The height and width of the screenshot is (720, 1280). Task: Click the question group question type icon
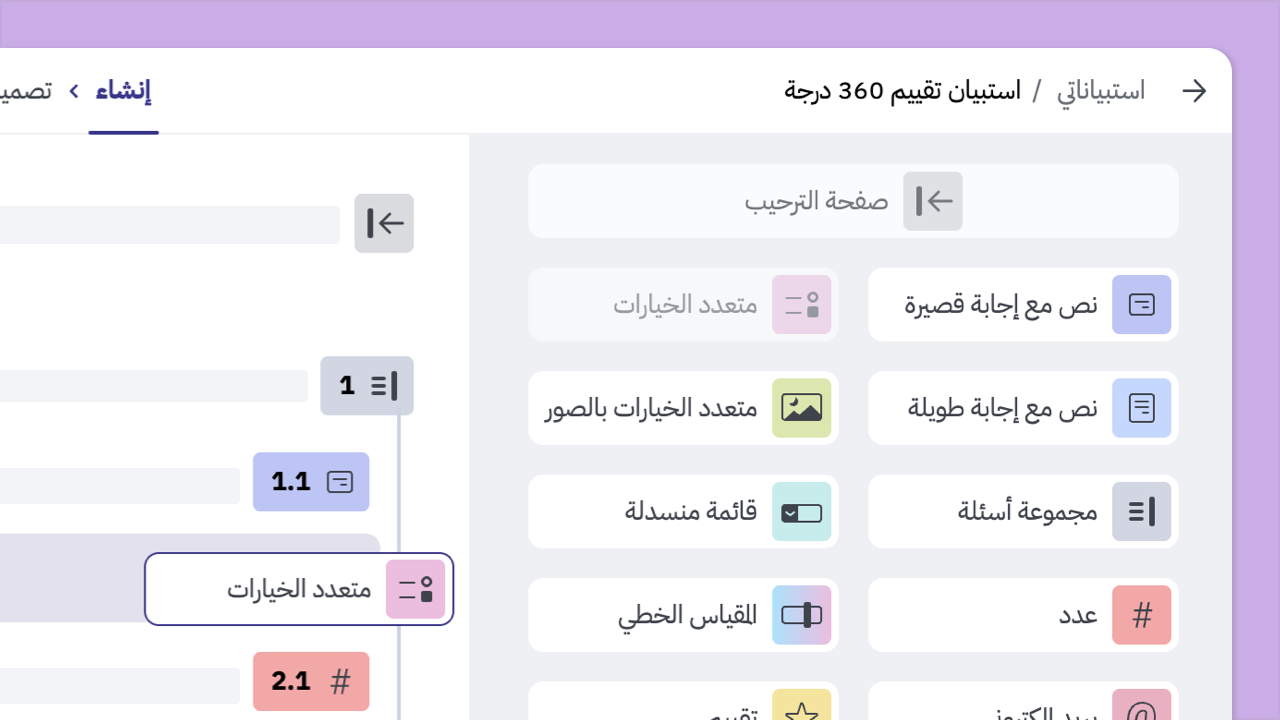click(x=1141, y=511)
